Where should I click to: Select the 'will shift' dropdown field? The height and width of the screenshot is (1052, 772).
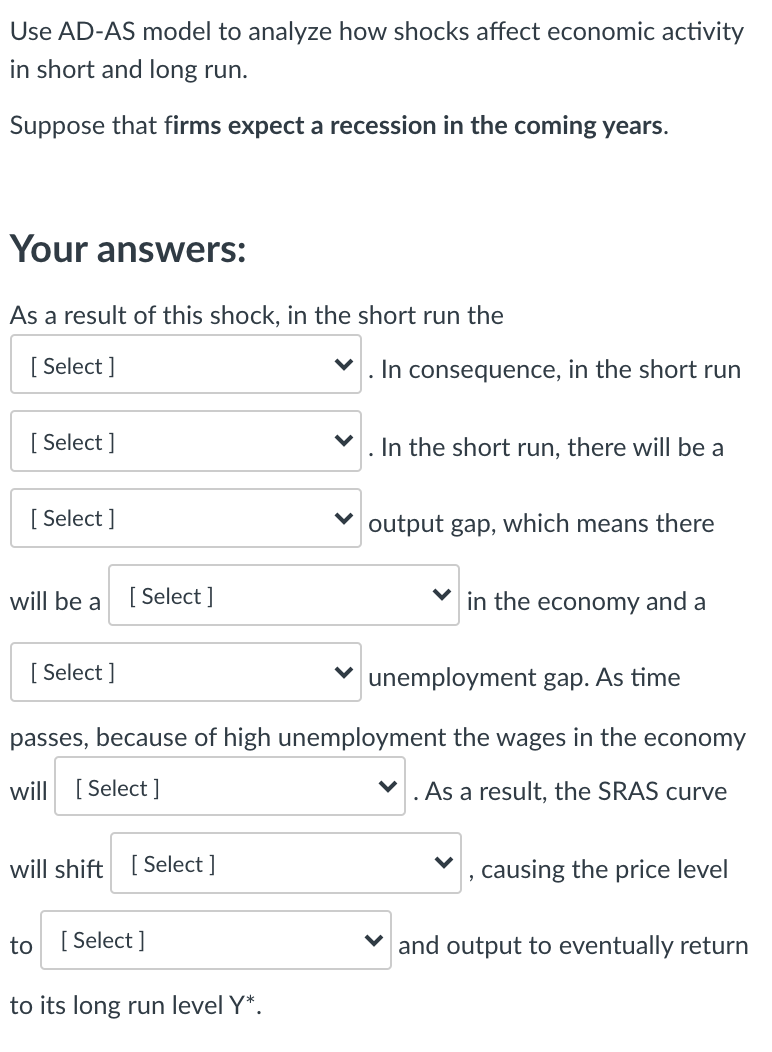(x=285, y=862)
